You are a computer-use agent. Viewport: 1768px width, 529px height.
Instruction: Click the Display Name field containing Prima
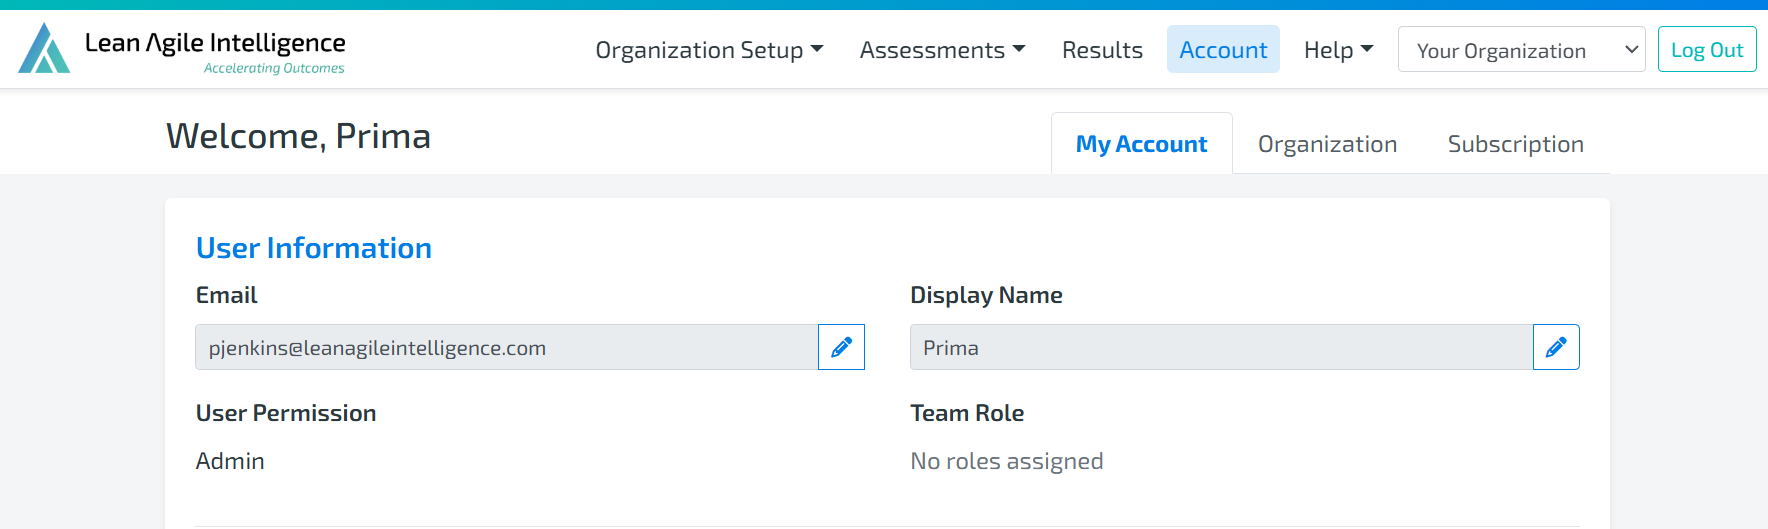tap(1221, 347)
